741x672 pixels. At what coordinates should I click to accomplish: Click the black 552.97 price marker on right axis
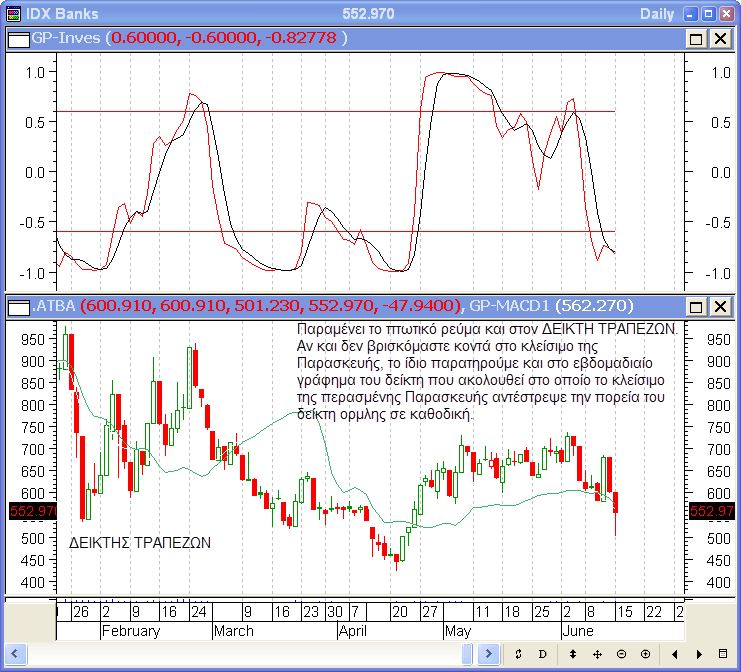(x=711, y=511)
